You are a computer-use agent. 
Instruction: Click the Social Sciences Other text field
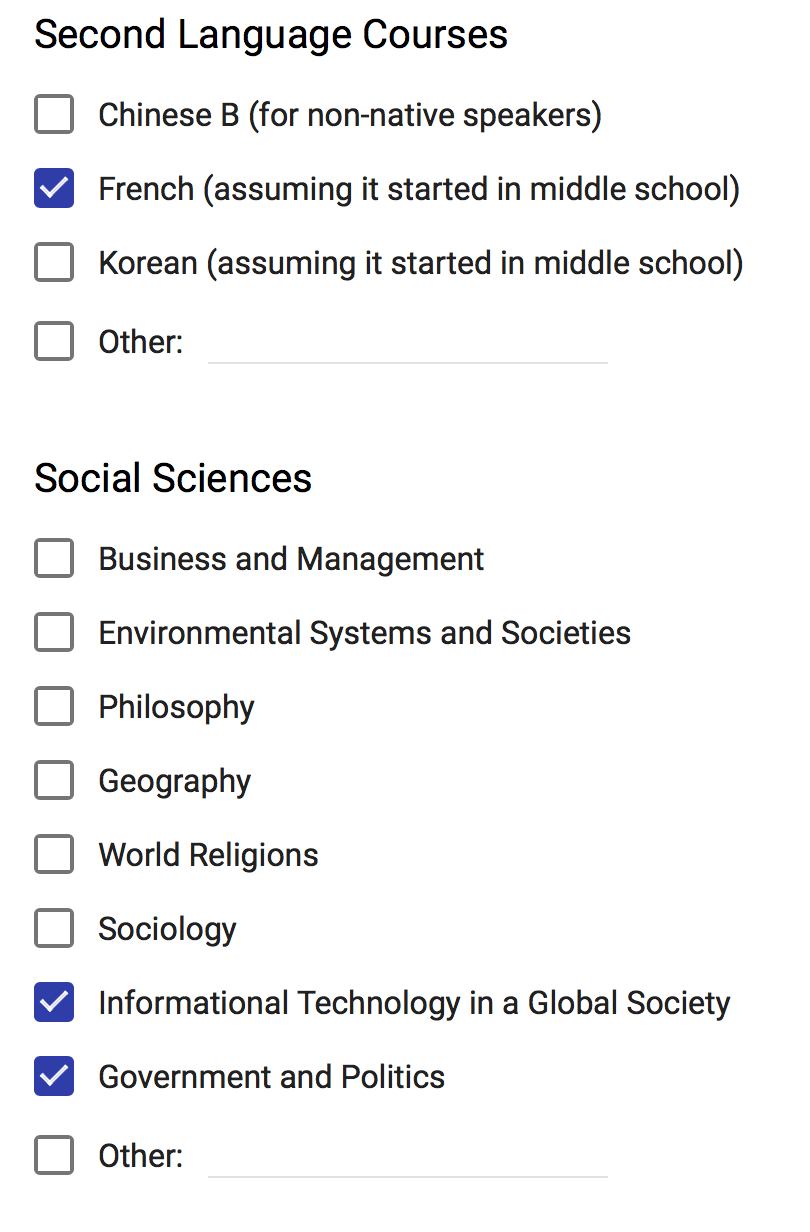click(x=407, y=1158)
